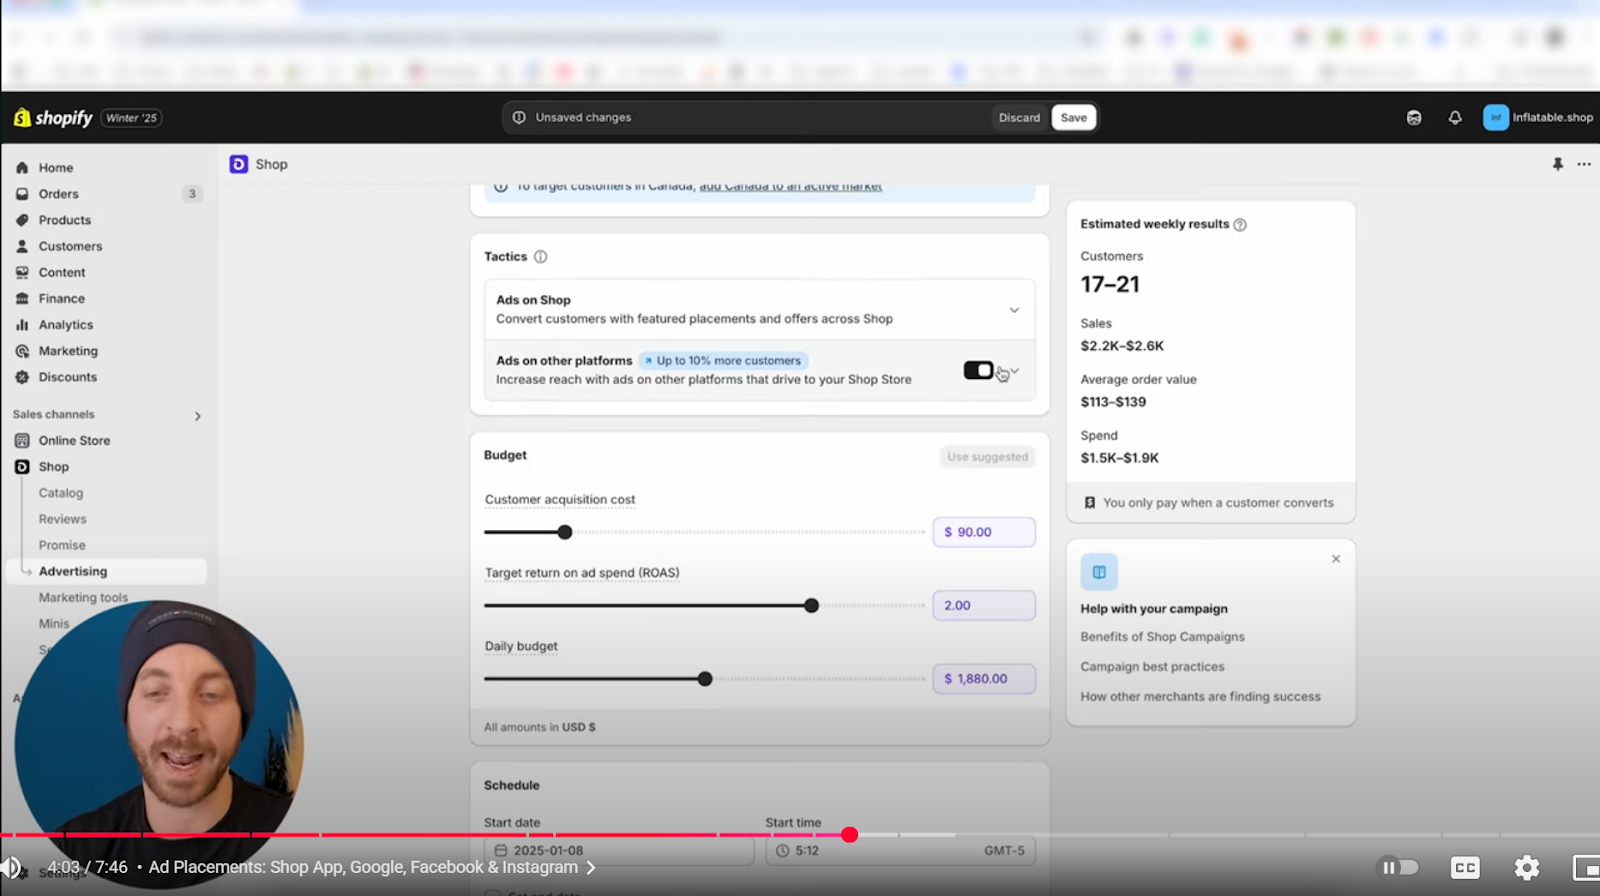Click the Shopify logo
Screen dimensions: 1600x896
click(53, 118)
